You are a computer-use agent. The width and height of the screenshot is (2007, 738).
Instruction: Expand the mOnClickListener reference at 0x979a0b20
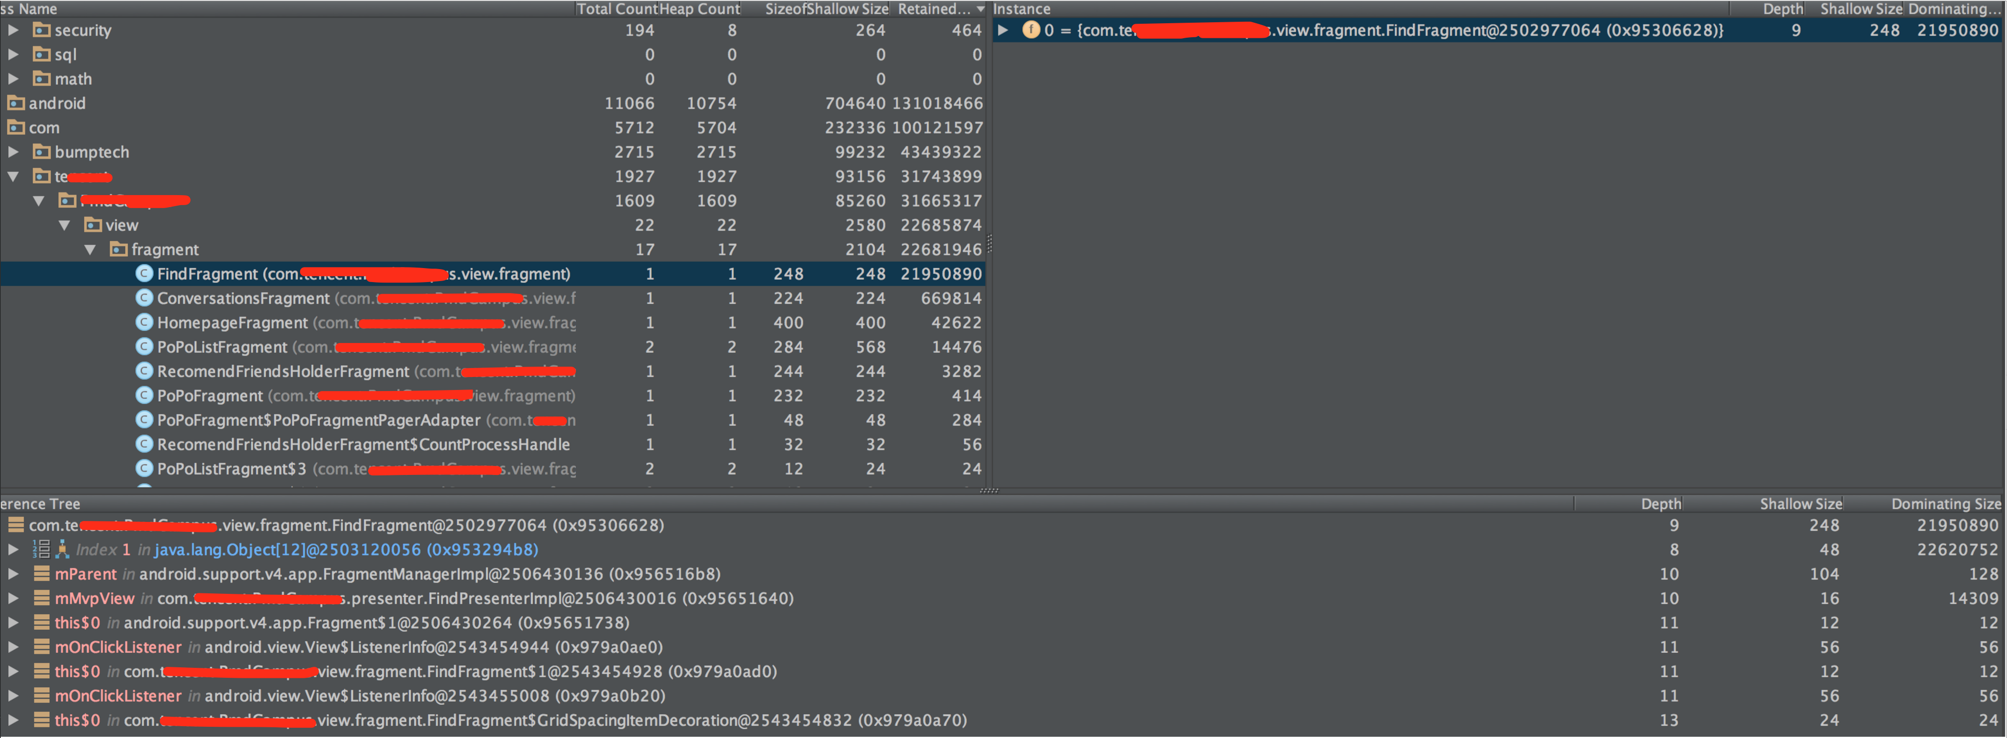coord(14,696)
